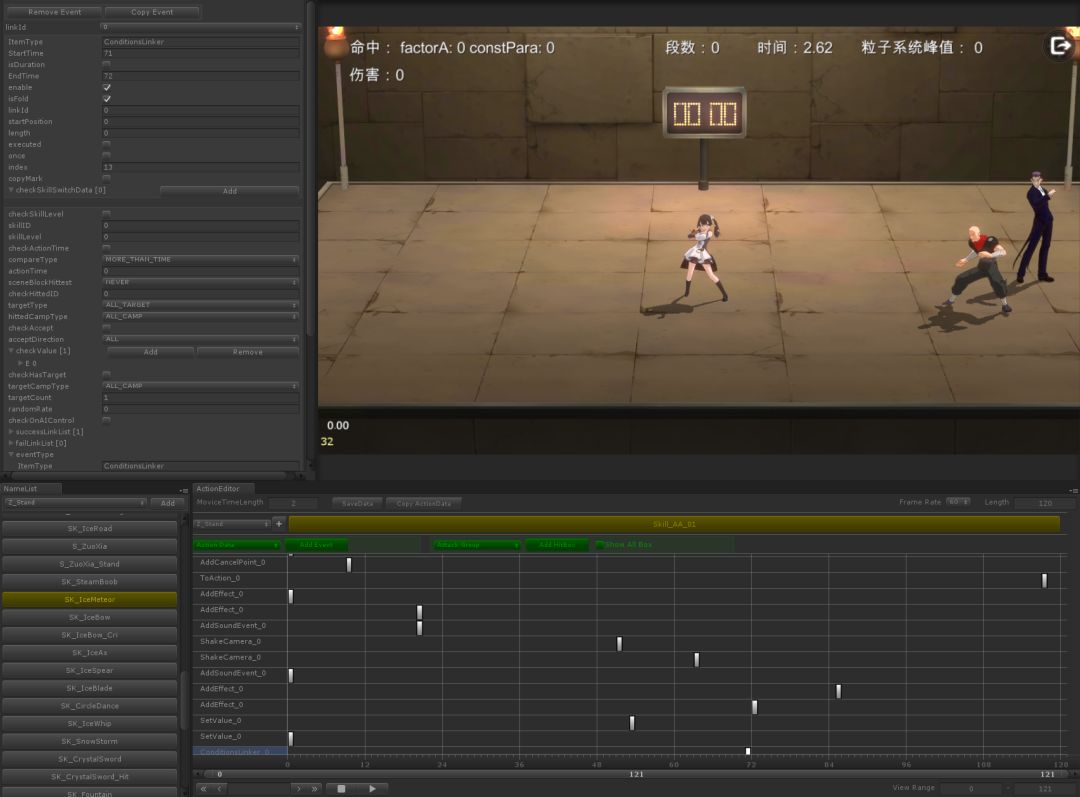The width and height of the screenshot is (1080, 797).
Task: Jump to first frame with double-left arrow
Action: click(x=203, y=788)
